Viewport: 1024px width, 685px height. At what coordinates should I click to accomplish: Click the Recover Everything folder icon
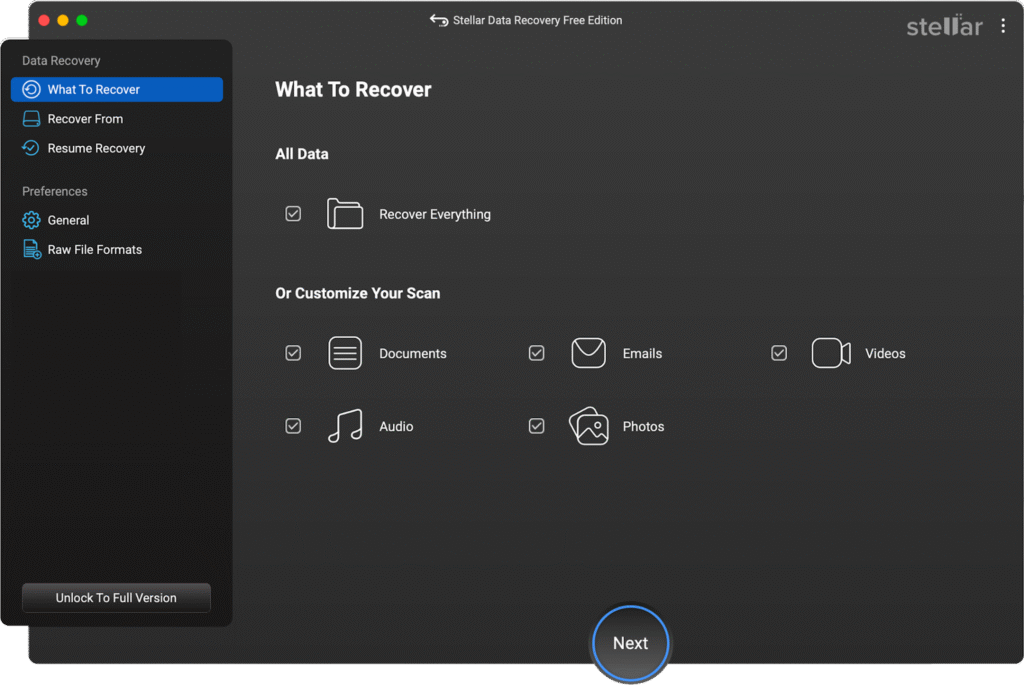[344, 213]
